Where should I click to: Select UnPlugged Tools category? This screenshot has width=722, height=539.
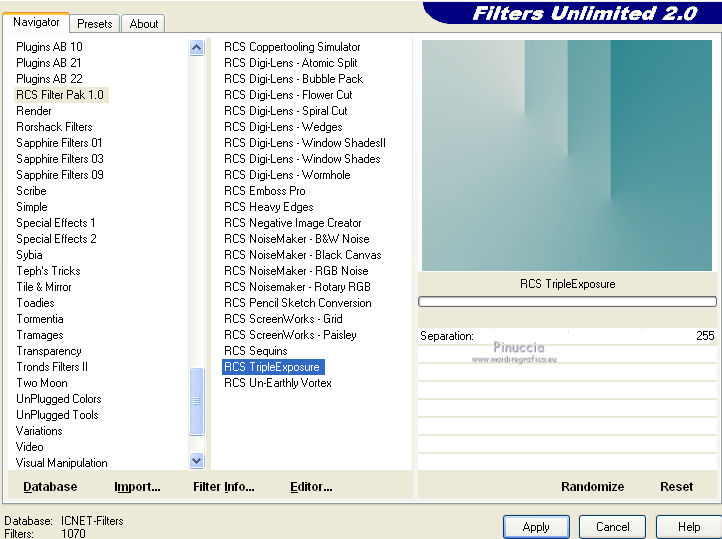(57, 415)
